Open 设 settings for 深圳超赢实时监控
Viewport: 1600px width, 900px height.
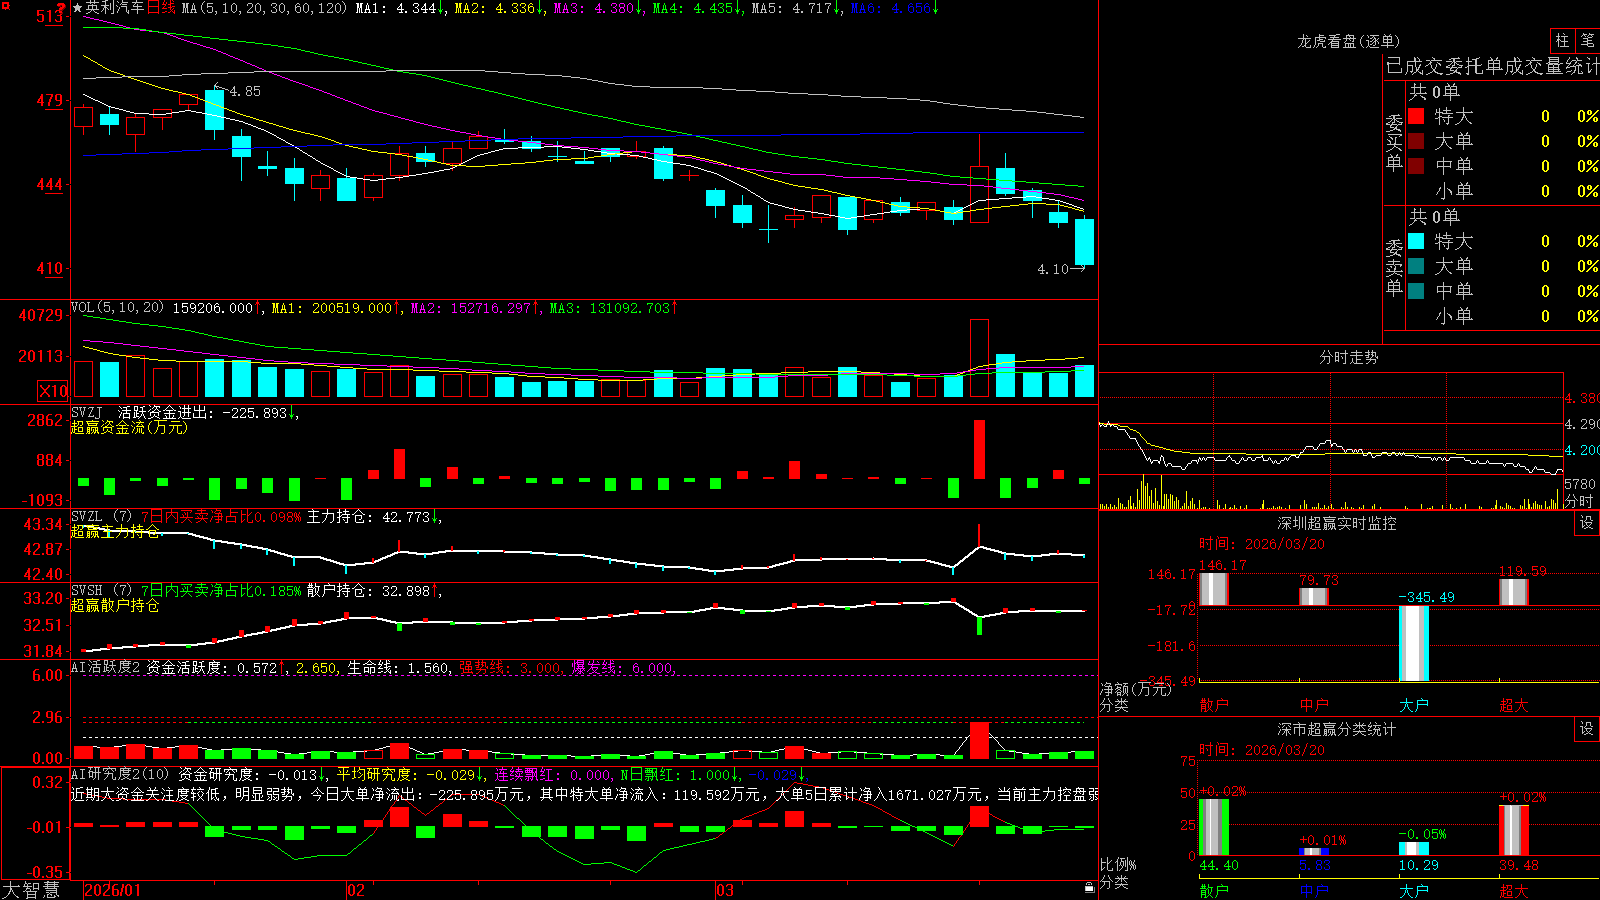click(x=1587, y=523)
